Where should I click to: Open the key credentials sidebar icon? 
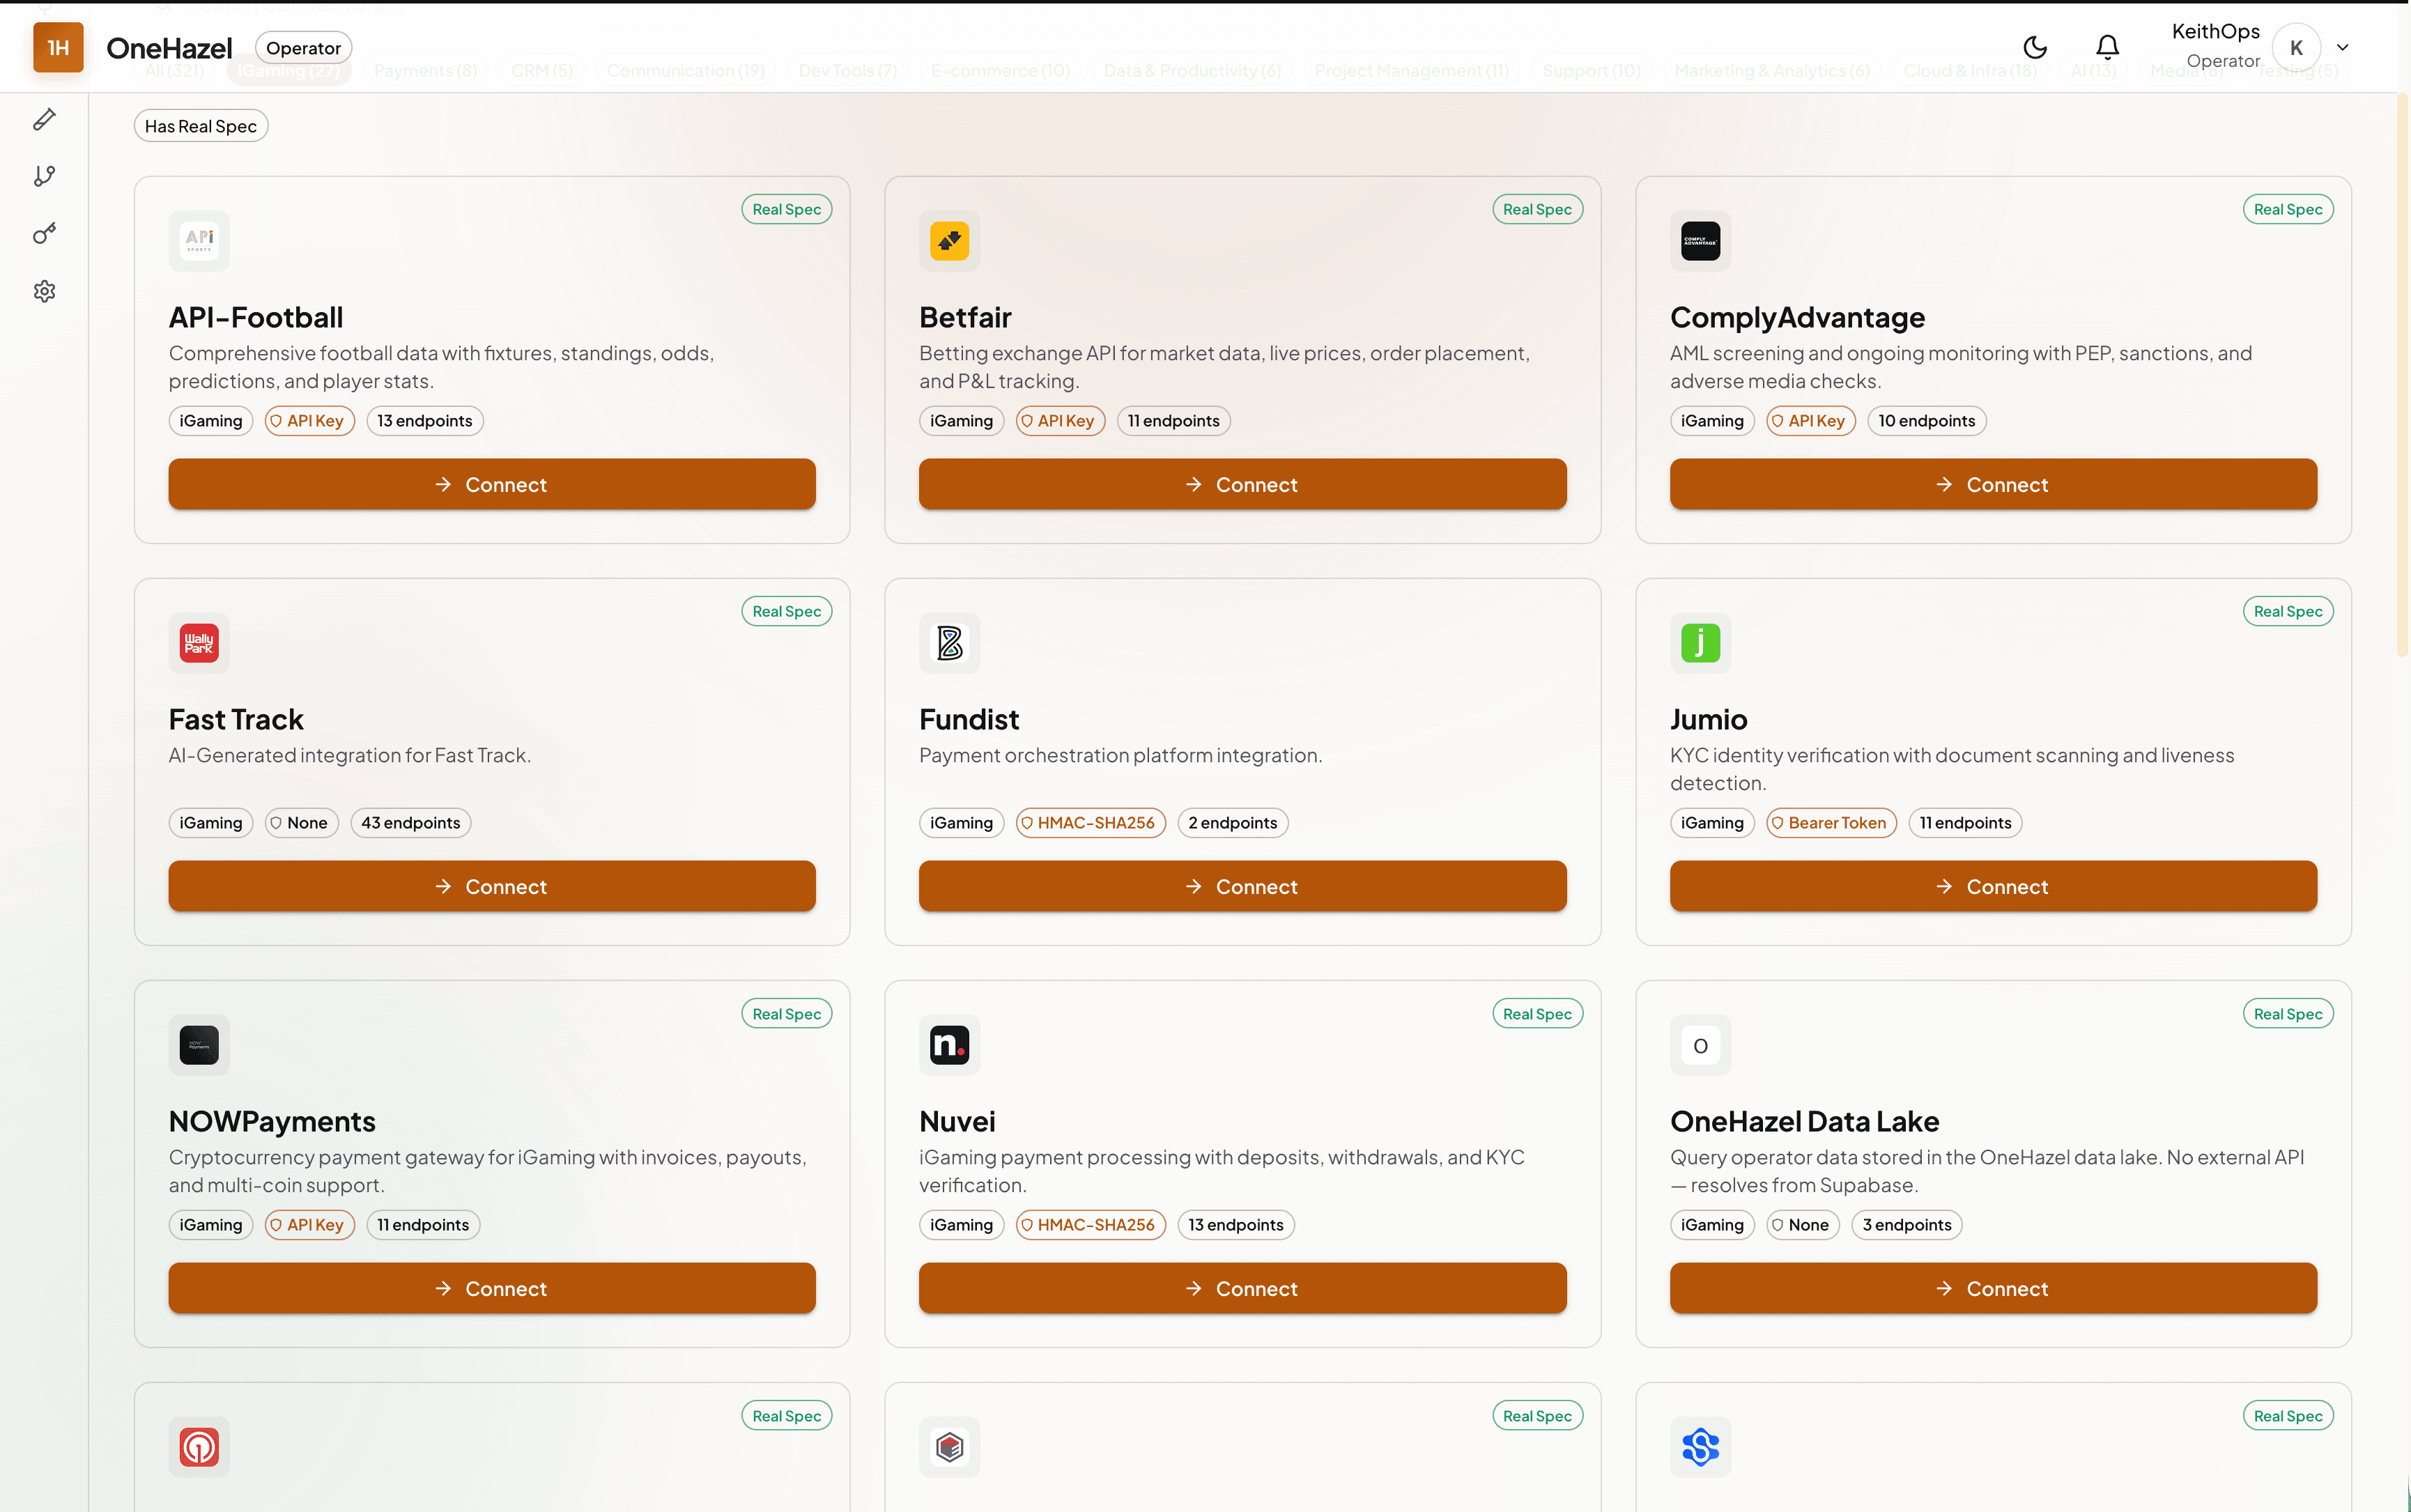(x=44, y=234)
